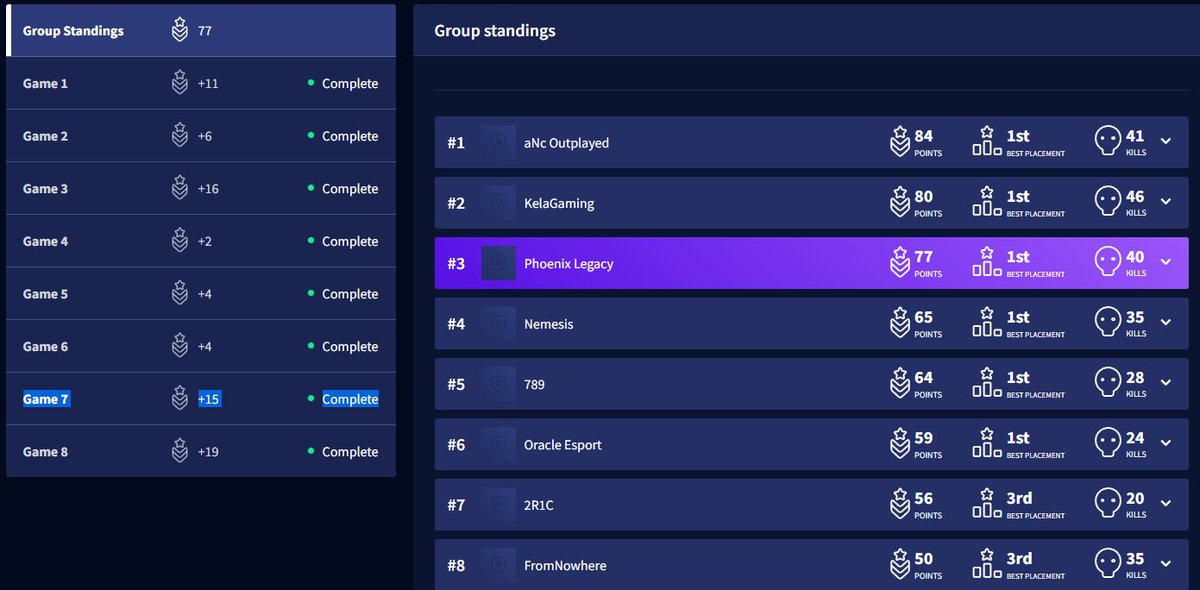Click the skull kills icon for 2R1C
The image size is (1200, 590).
click(x=1108, y=504)
